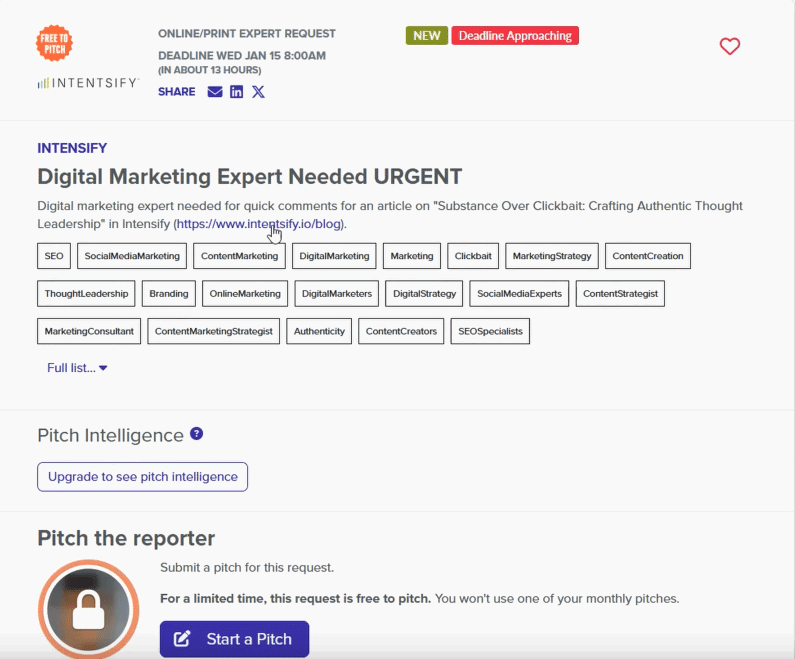Open the Intentsify logo
Image resolution: width=795 pixels, height=659 pixels.
coord(88,83)
